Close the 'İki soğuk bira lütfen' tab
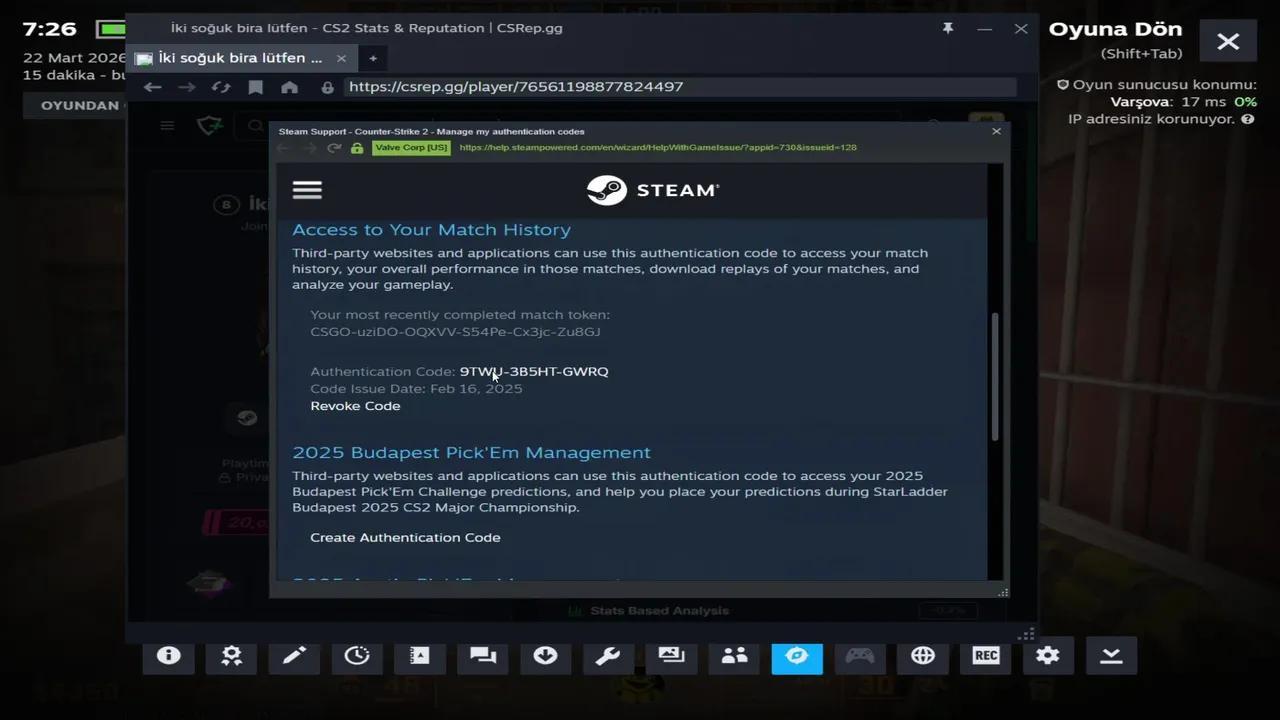Screen dimensions: 1280x720 tap(341, 58)
